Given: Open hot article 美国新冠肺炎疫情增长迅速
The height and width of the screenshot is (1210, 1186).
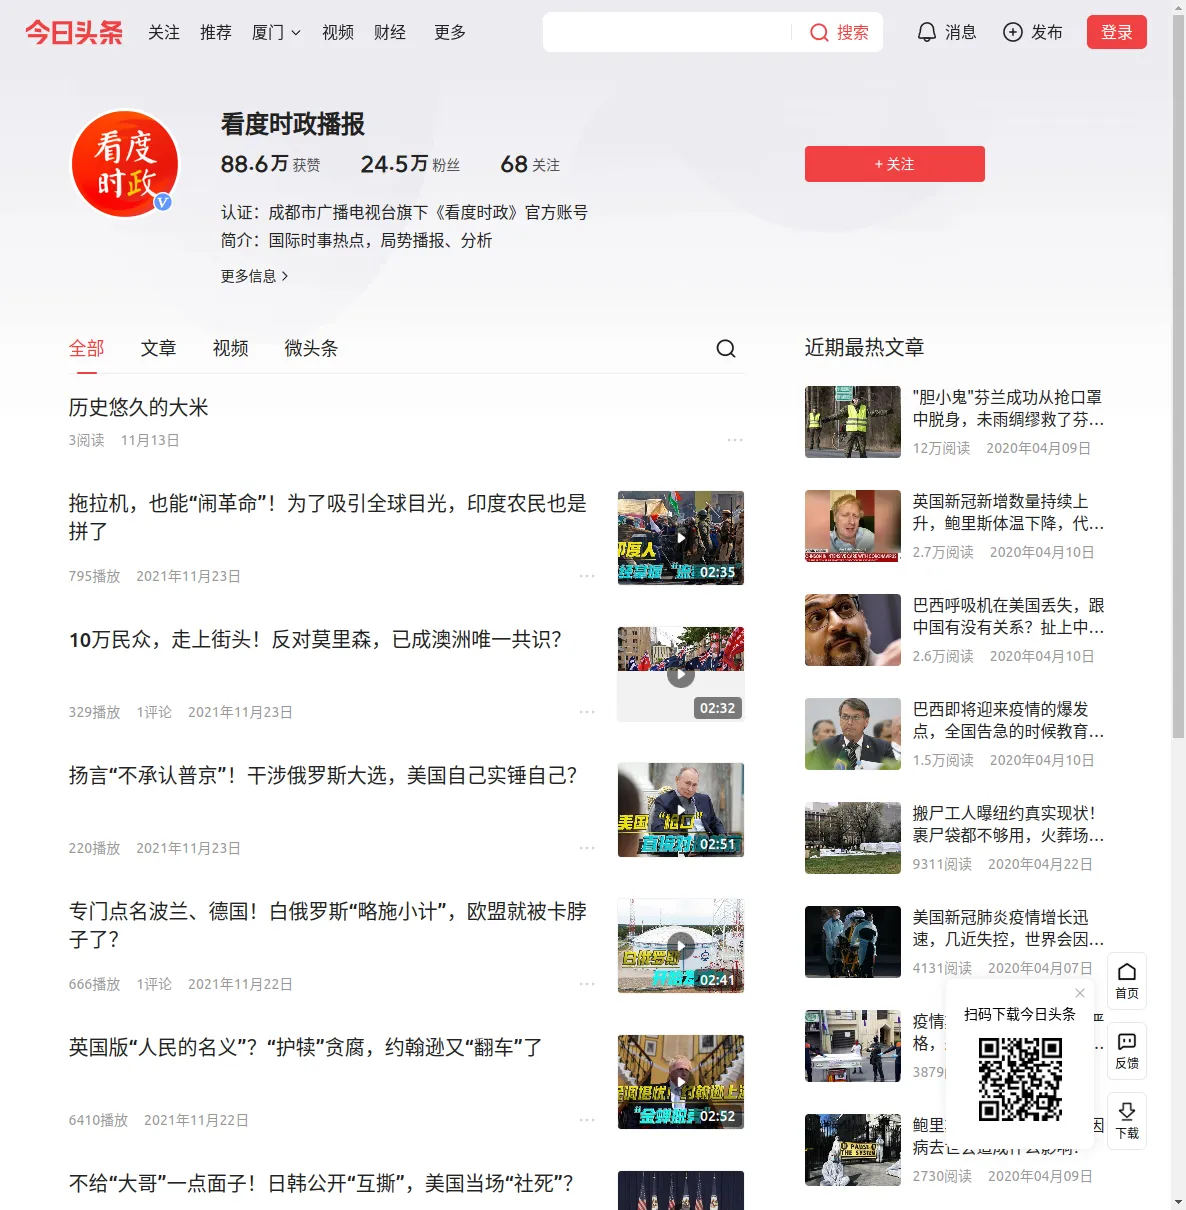Looking at the screenshot, I should [x=1009, y=928].
